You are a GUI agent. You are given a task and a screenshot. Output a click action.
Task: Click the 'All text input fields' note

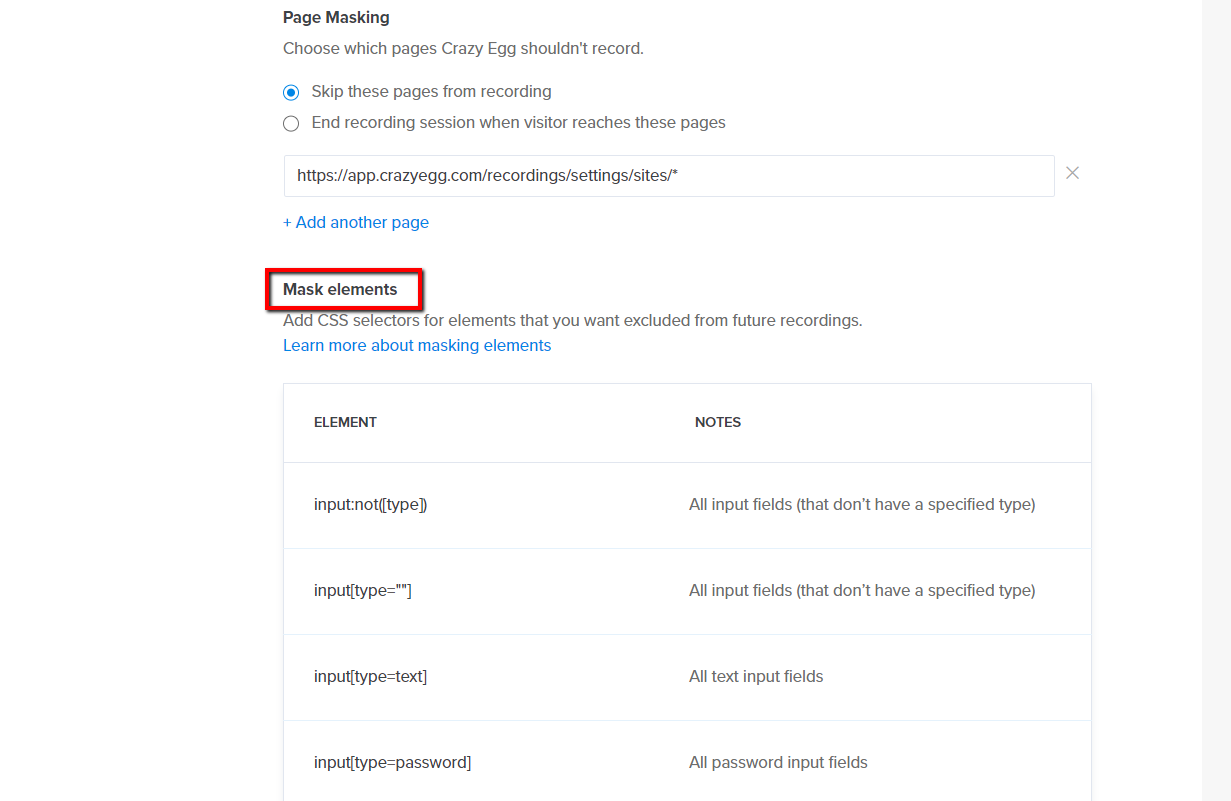point(756,676)
